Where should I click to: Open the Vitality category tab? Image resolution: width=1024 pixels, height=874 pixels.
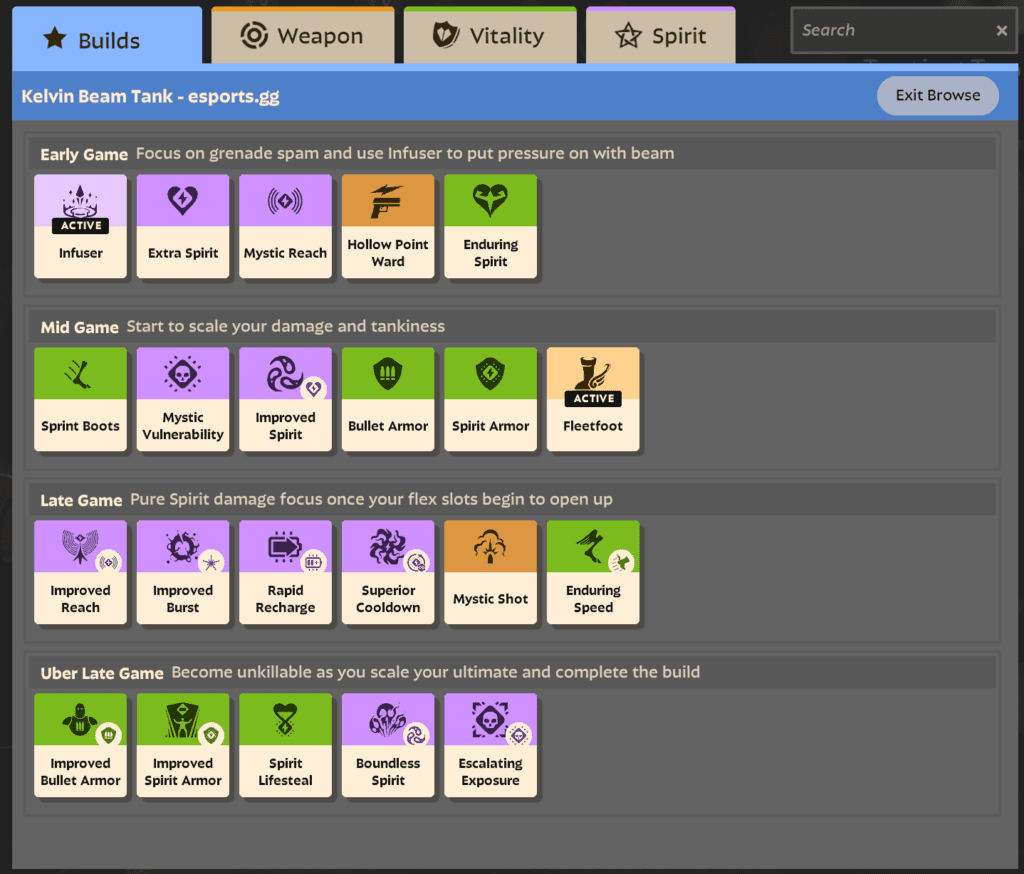tap(490, 34)
